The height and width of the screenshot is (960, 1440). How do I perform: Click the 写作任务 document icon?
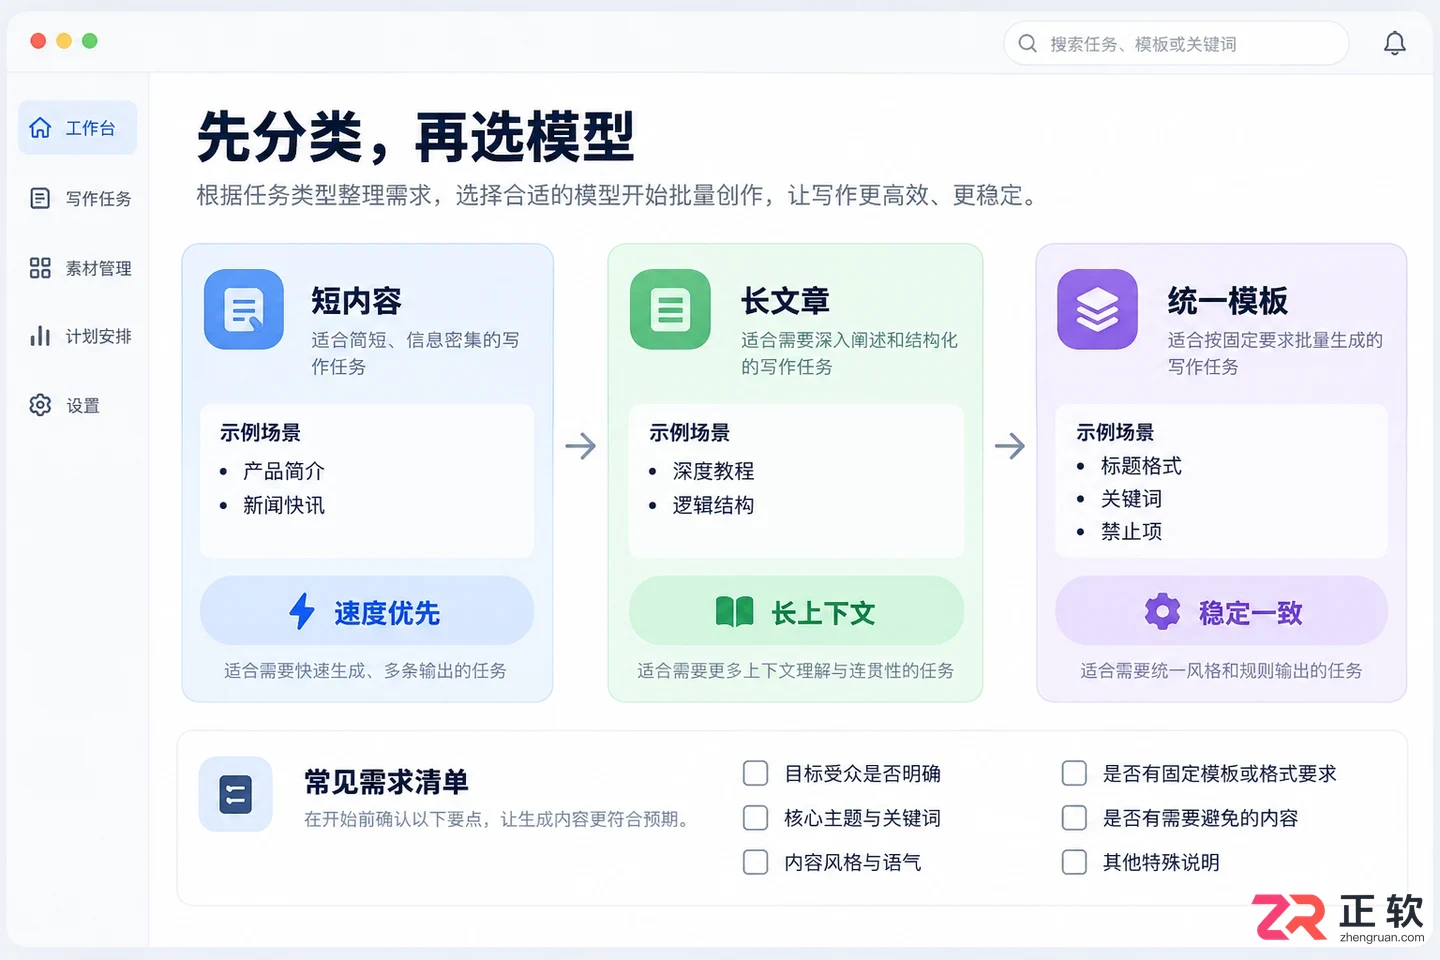coord(40,198)
